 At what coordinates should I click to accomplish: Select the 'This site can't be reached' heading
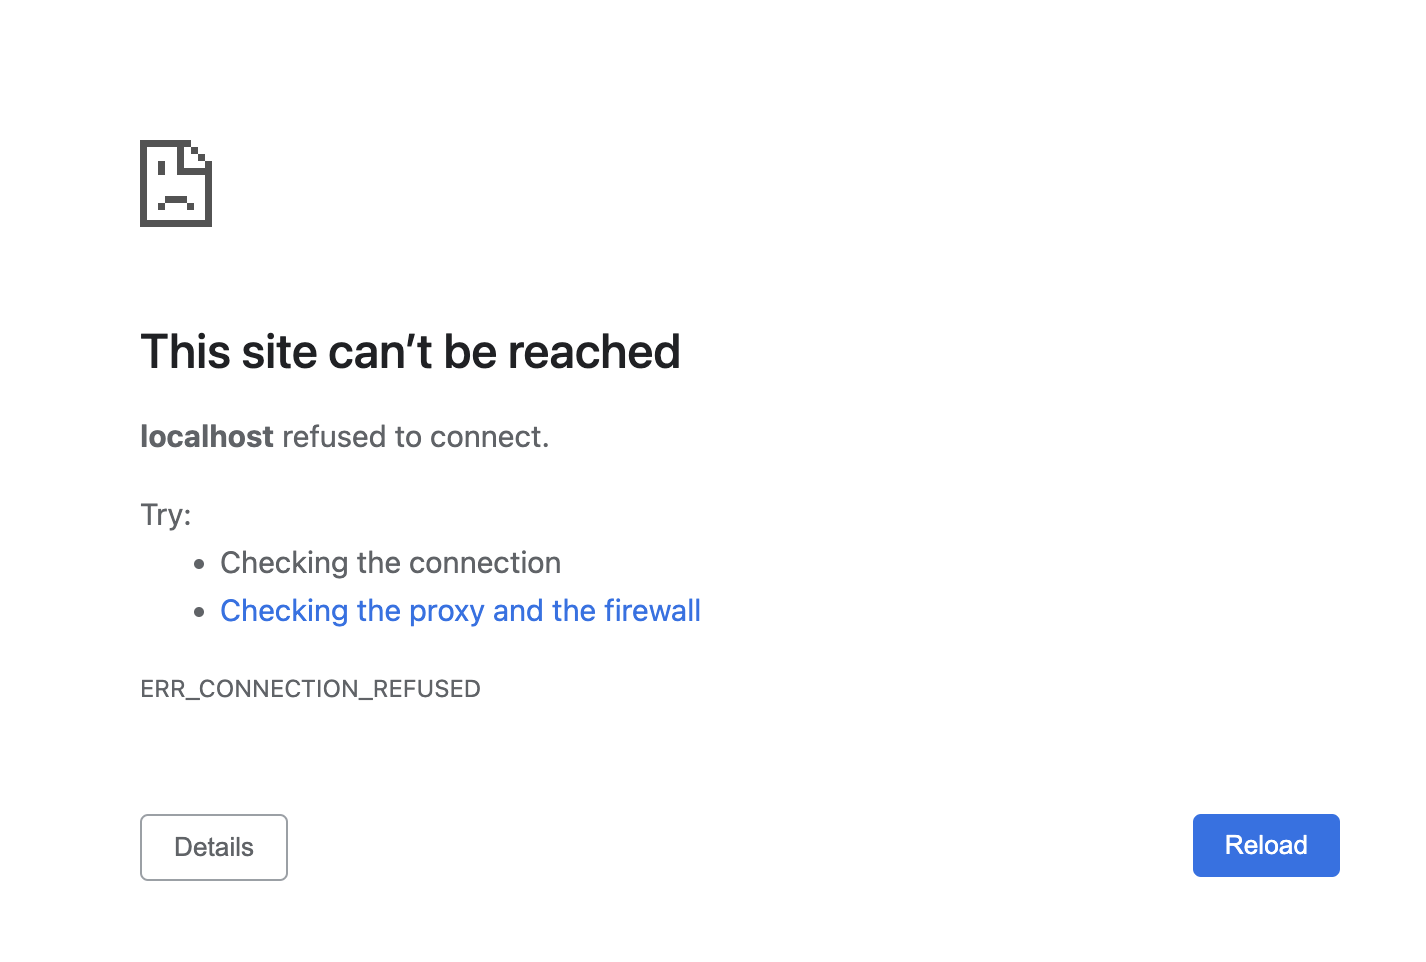point(410,351)
